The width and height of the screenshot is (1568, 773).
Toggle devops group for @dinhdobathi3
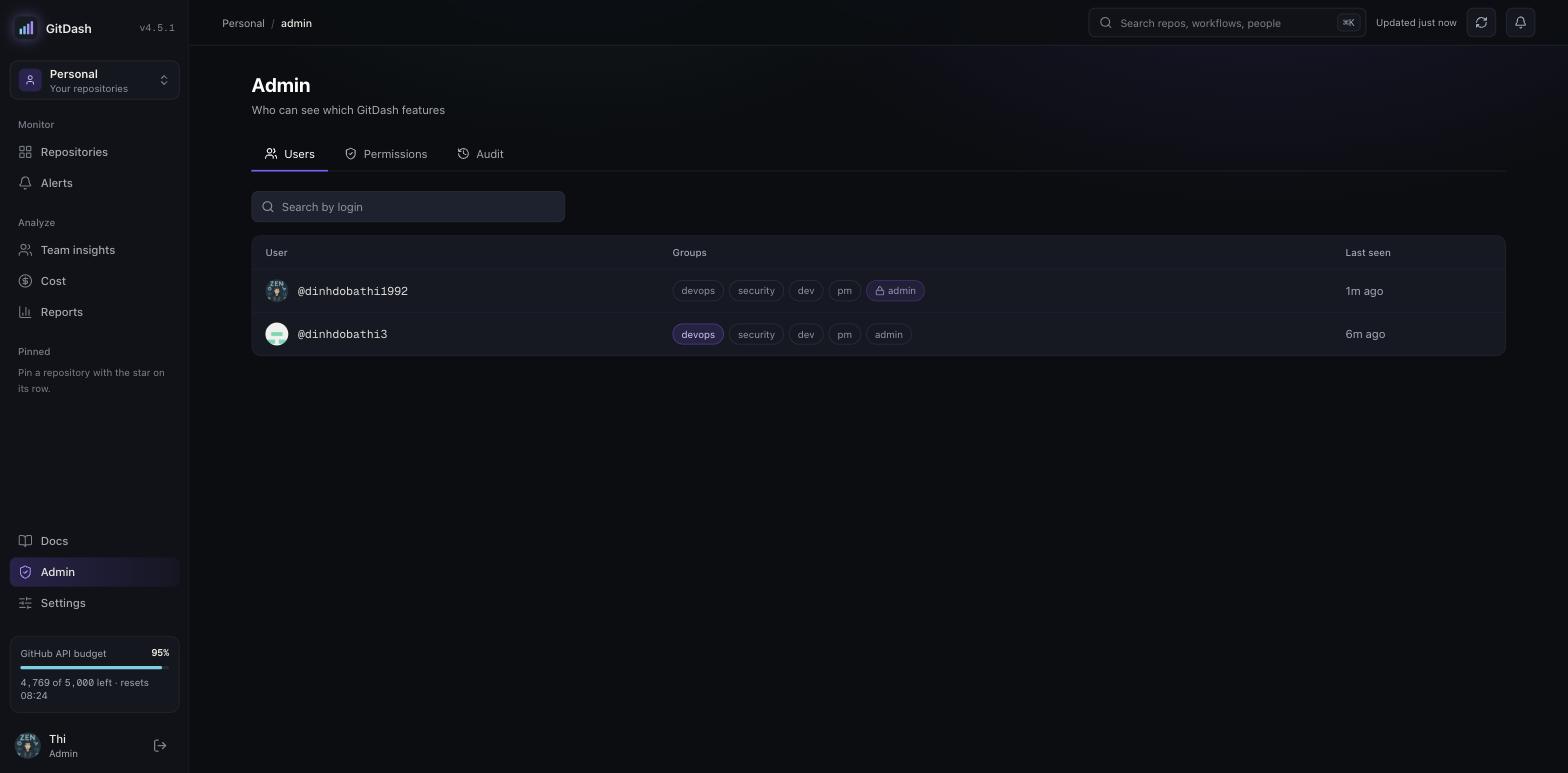698,334
